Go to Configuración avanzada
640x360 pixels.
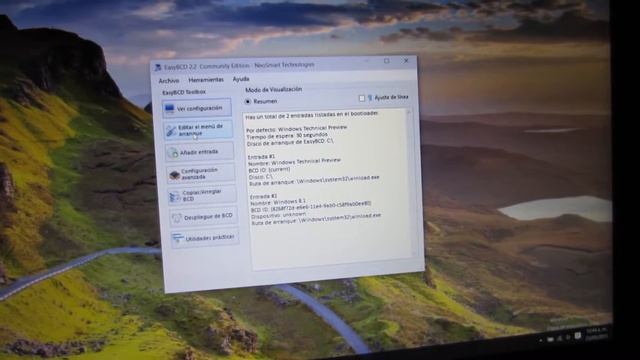200,173
